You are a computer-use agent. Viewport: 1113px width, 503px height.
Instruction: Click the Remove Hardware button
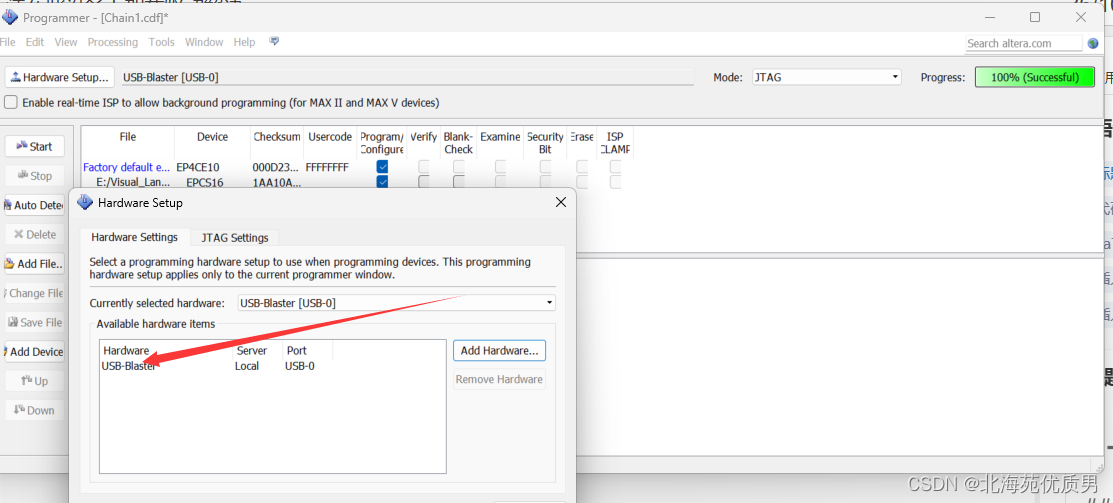point(499,379)
